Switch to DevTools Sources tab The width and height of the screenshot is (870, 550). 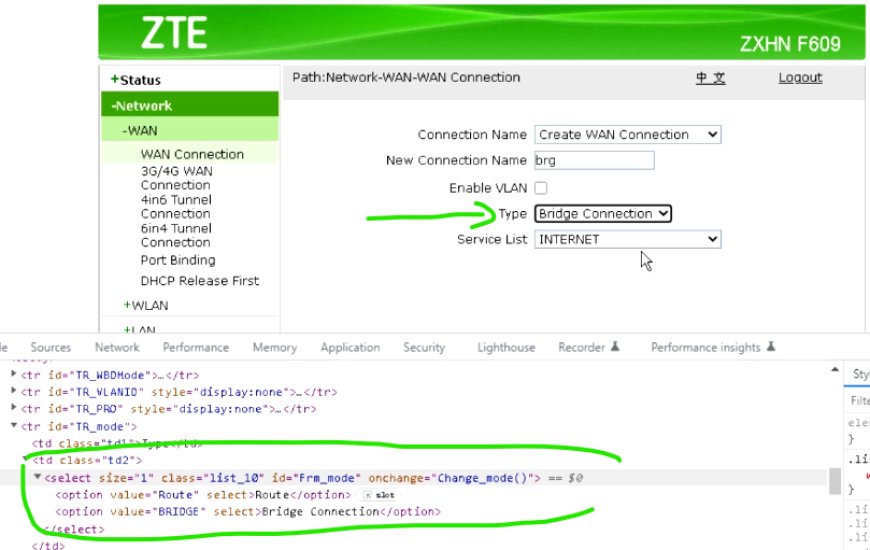(50, 347)
